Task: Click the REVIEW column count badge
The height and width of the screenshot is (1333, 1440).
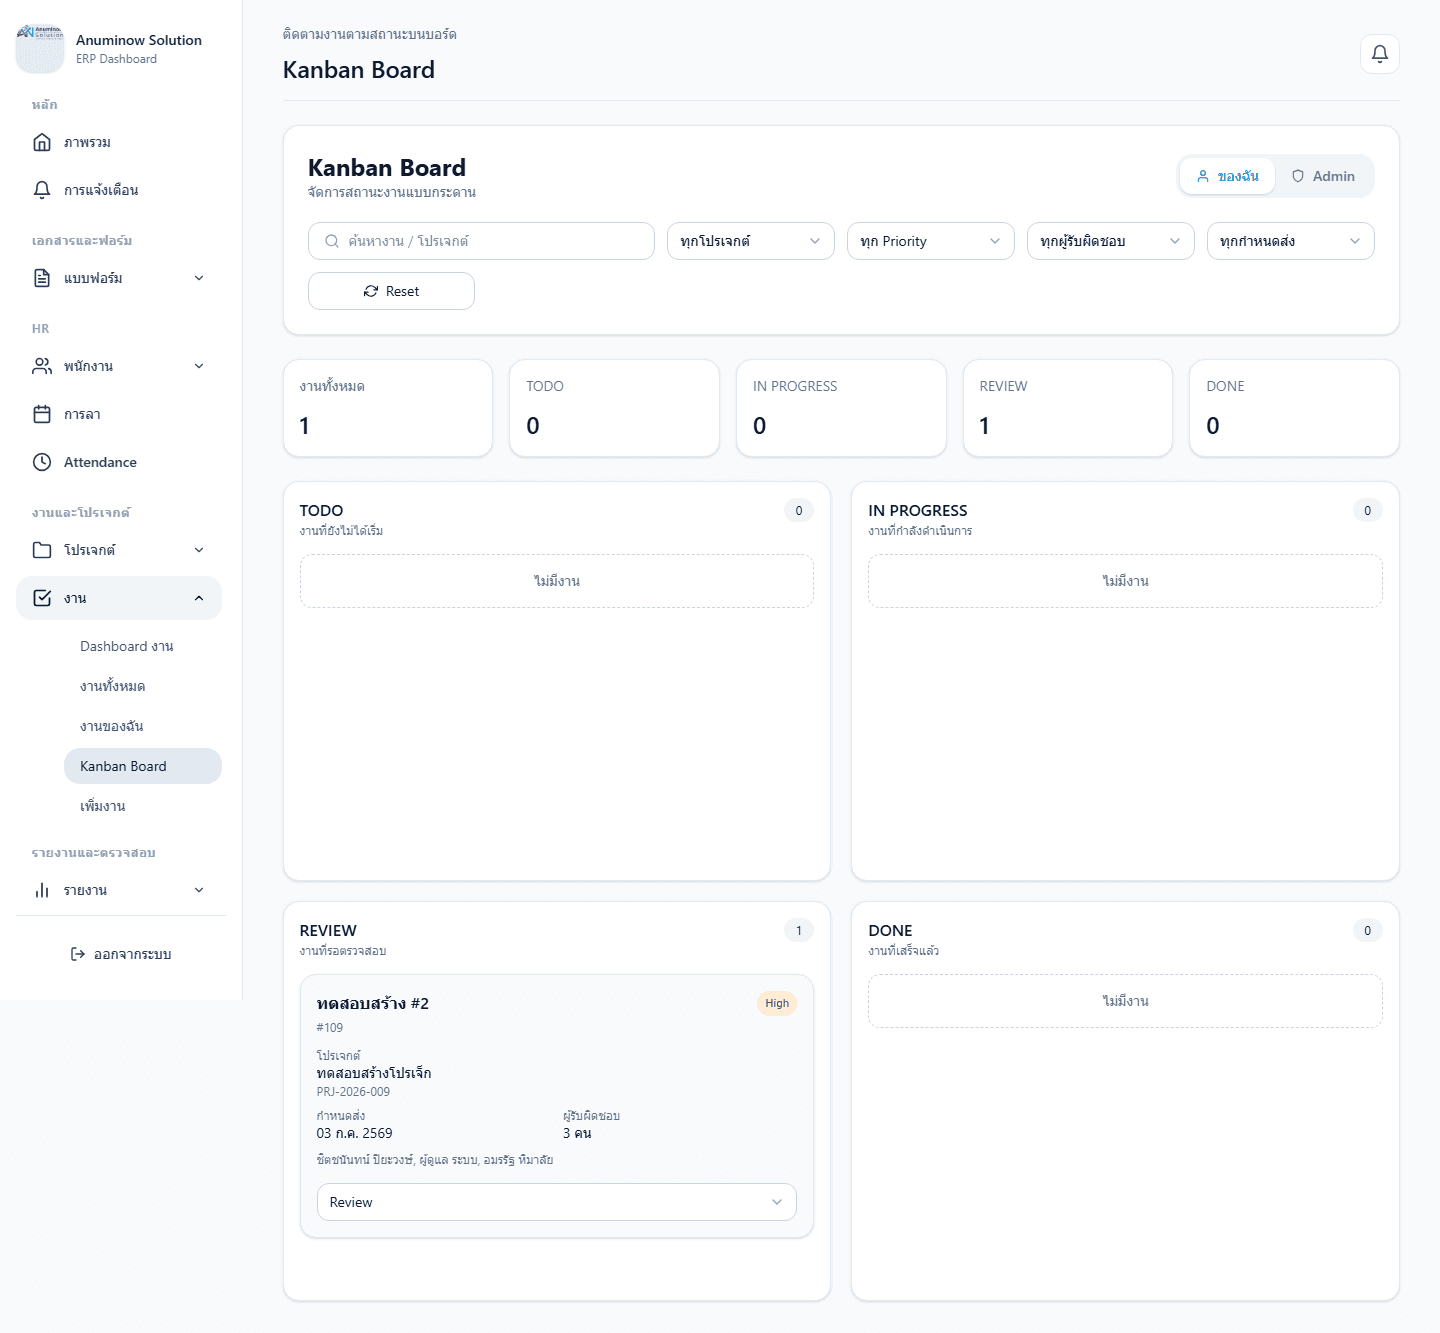Action: click(x=799, y=930)
